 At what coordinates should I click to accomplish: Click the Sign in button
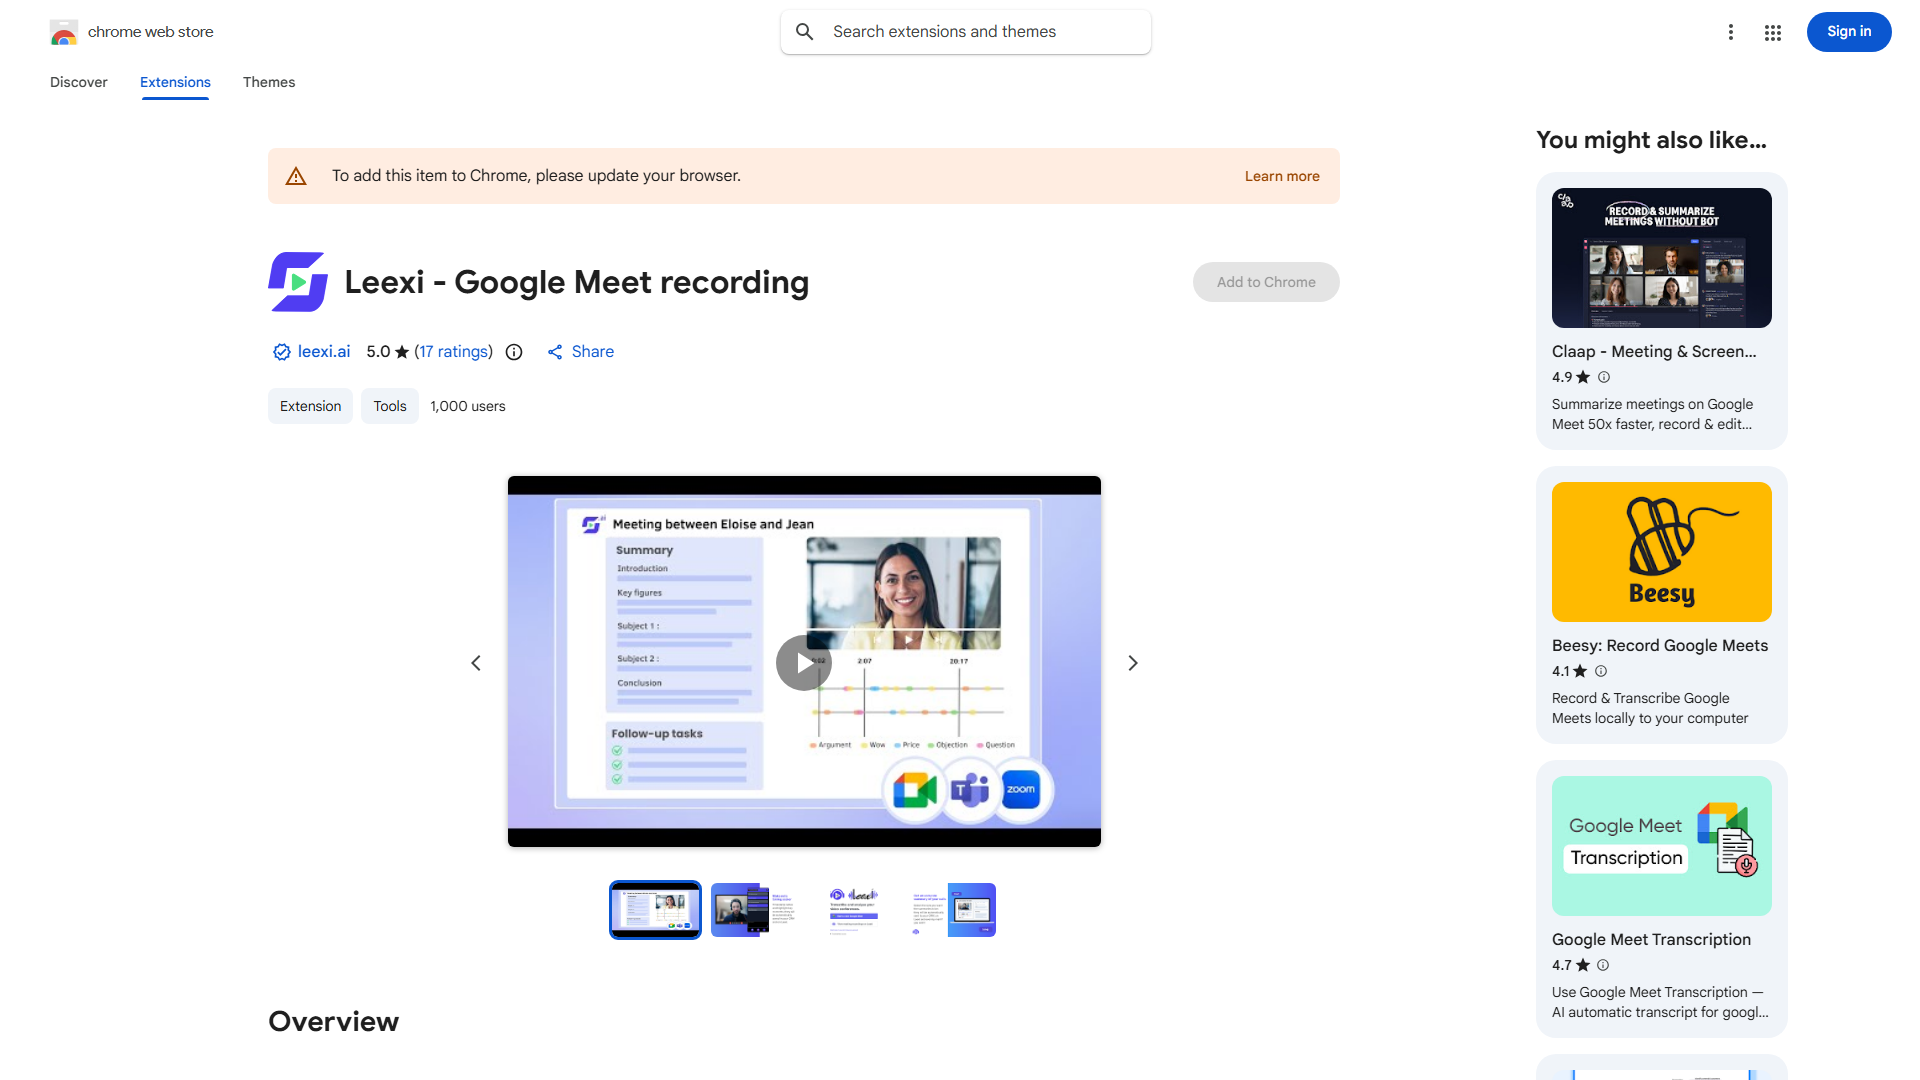(x=1848, y=32)
